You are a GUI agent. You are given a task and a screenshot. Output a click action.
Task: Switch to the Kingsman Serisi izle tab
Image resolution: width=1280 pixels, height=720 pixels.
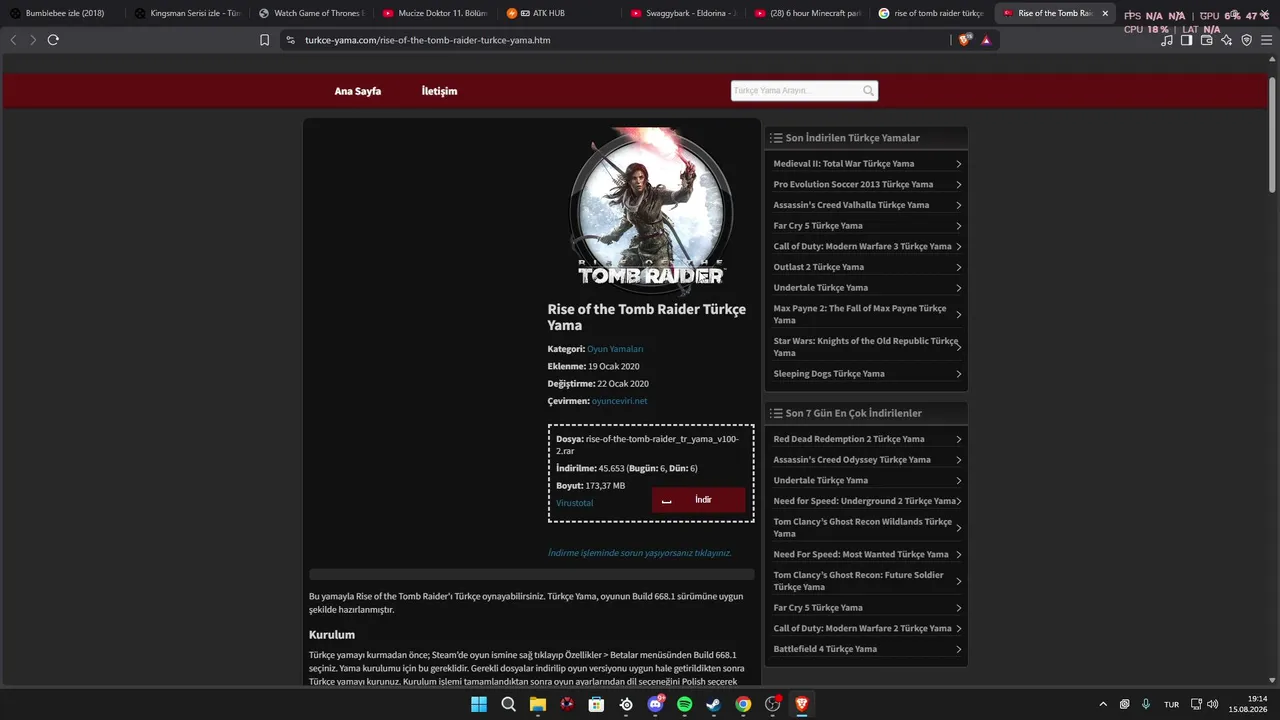pyautogui.click(x=188, y=13)
